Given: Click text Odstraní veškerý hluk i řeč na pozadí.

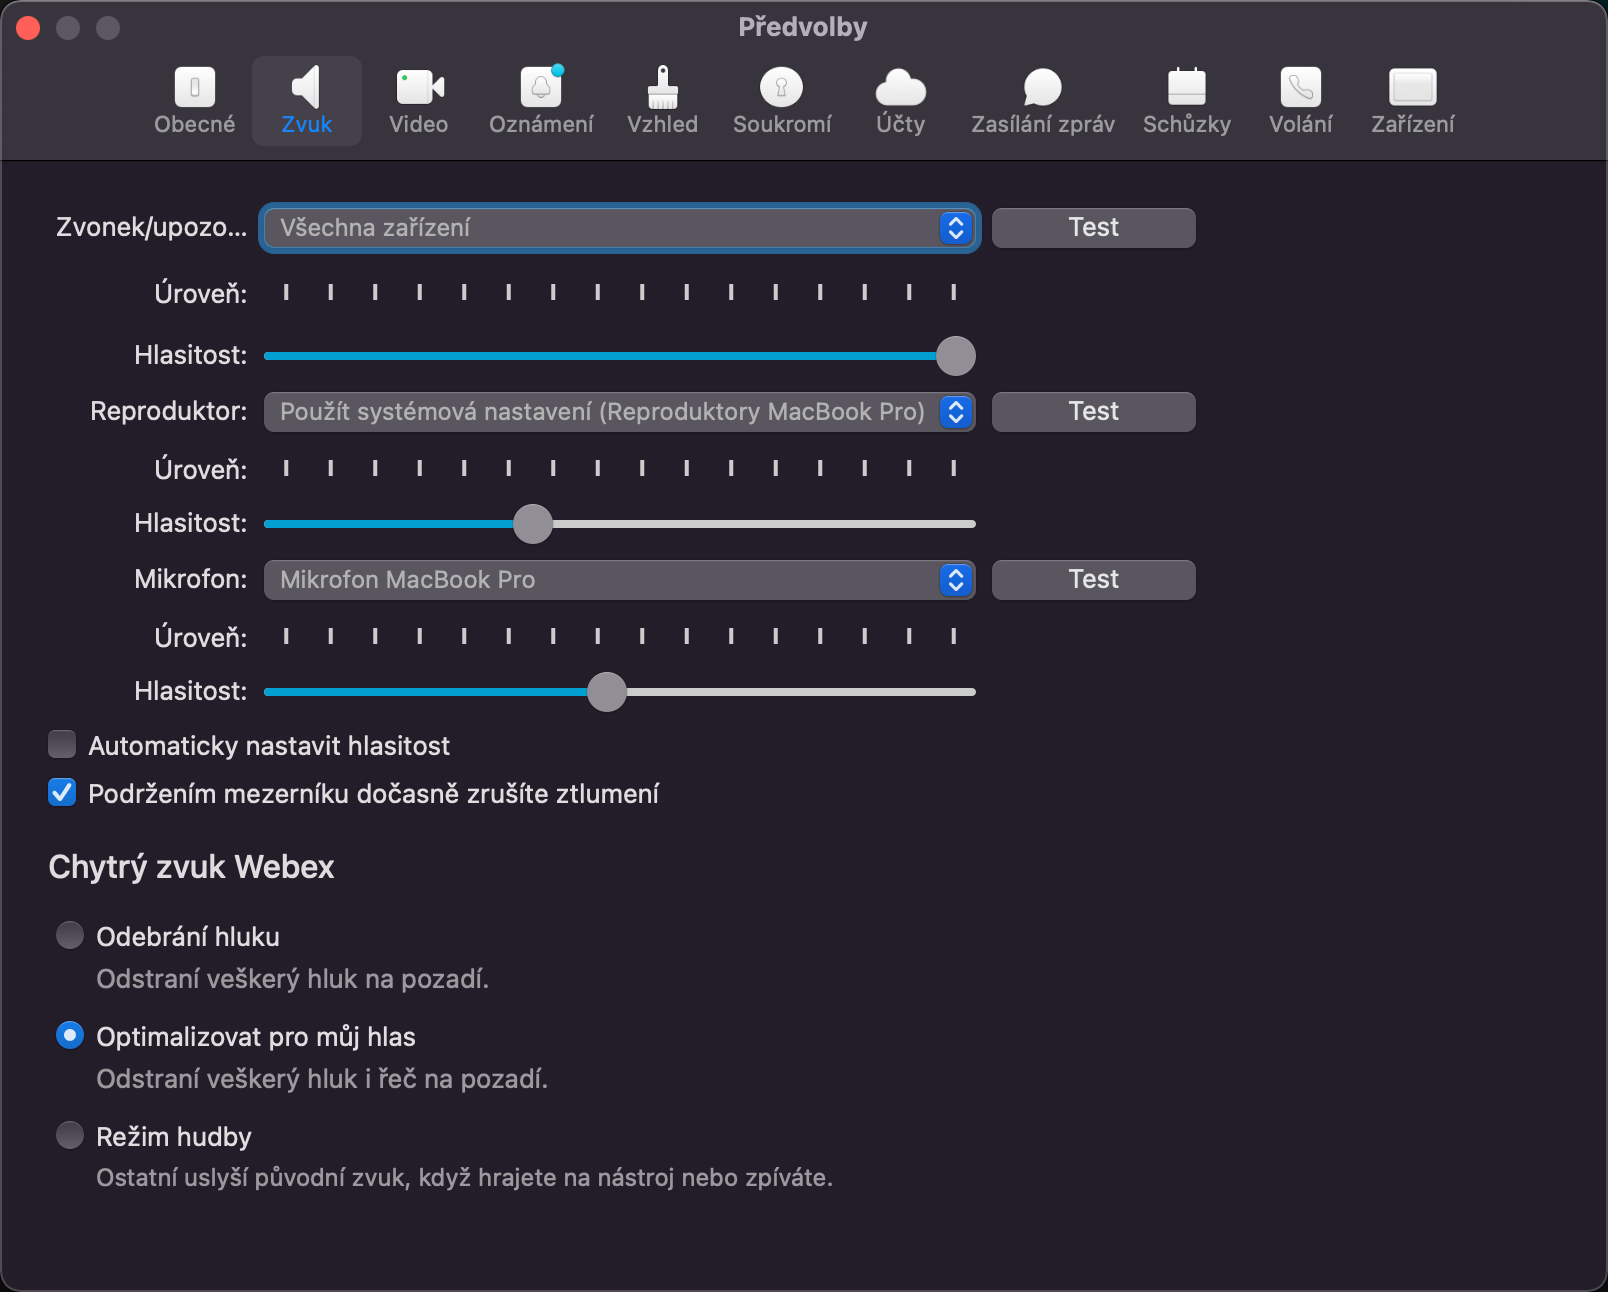Looking at the screenshot, I should pos(322,1079).
